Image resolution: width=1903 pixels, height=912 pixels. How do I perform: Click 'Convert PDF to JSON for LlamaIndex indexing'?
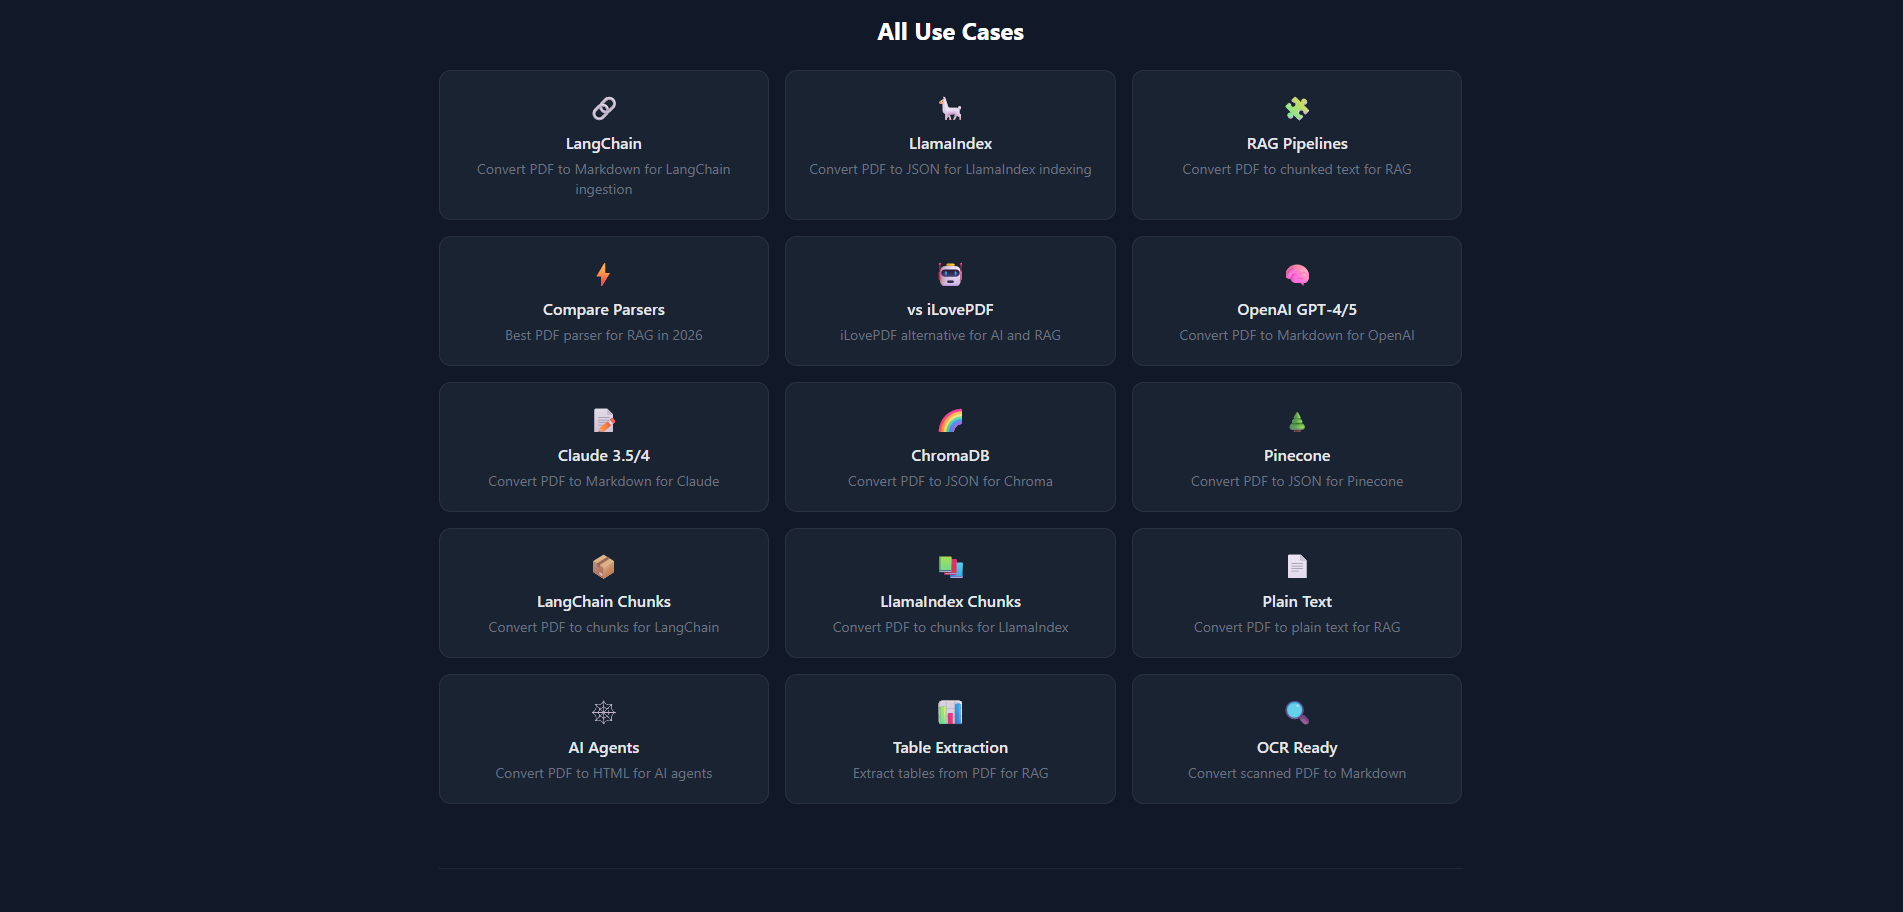coord(950,170)
